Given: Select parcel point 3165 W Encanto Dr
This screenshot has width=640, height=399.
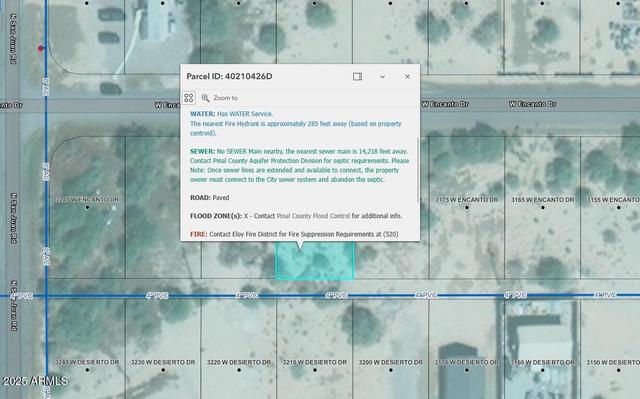Looking at the screenshot, I should pos(542,207).
